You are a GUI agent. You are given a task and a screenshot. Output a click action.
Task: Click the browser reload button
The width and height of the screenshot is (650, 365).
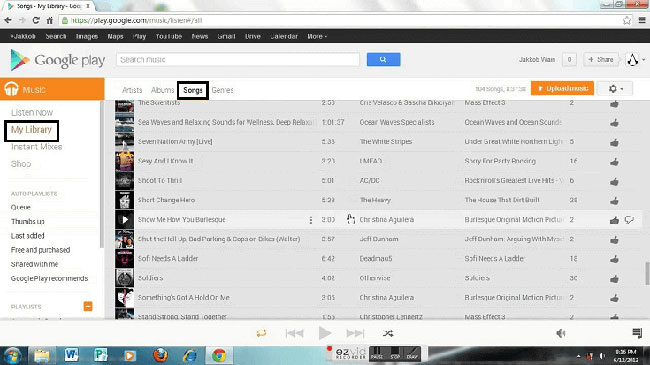[x=36, y=20]
